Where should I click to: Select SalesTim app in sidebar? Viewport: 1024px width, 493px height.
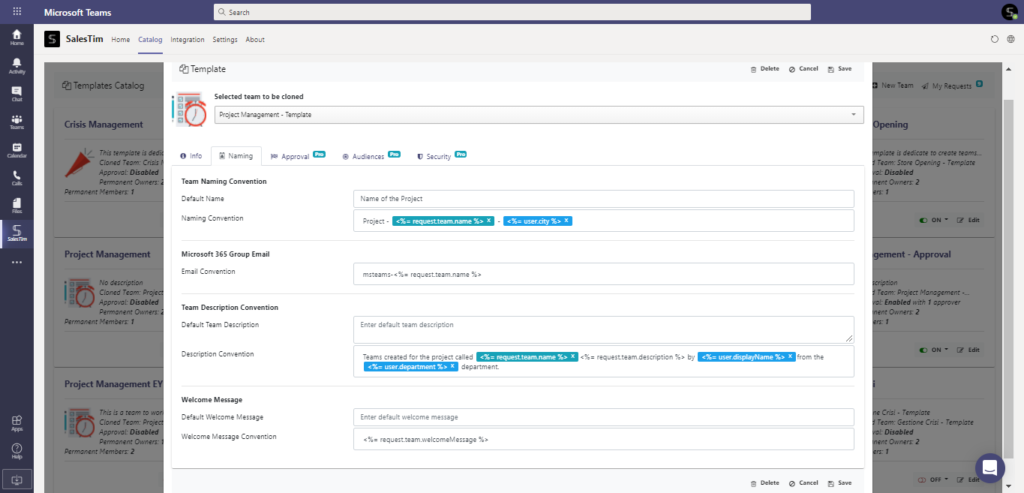coord(16,234)
